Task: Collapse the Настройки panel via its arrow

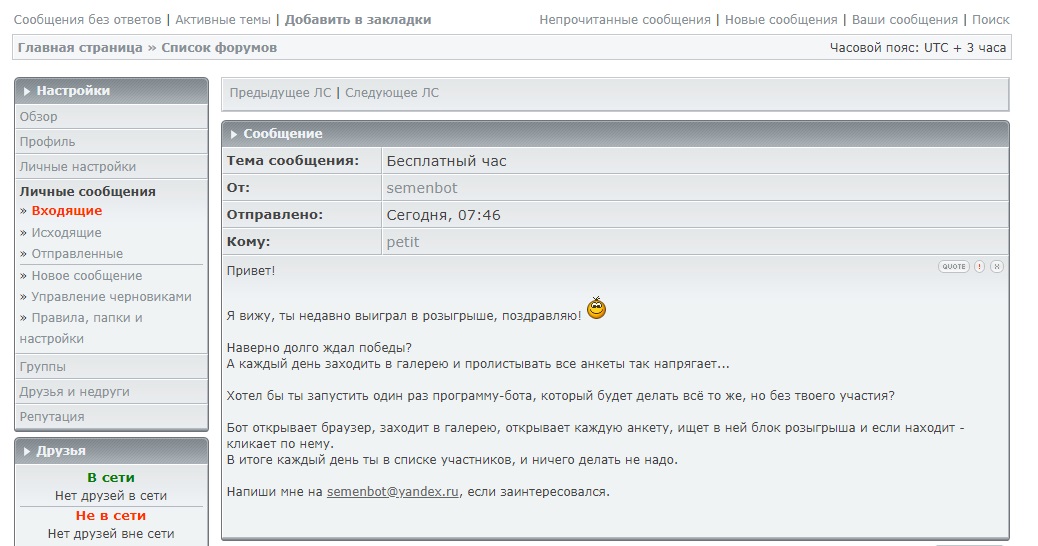Action: [x=27, y=91]
